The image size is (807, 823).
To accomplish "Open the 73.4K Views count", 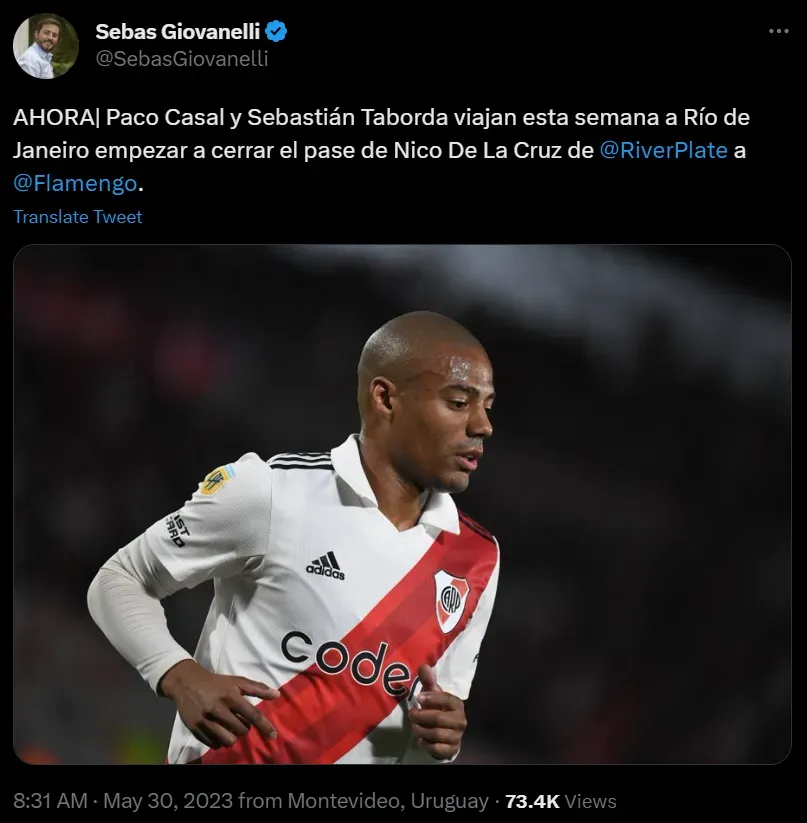I will pos(560,801).
